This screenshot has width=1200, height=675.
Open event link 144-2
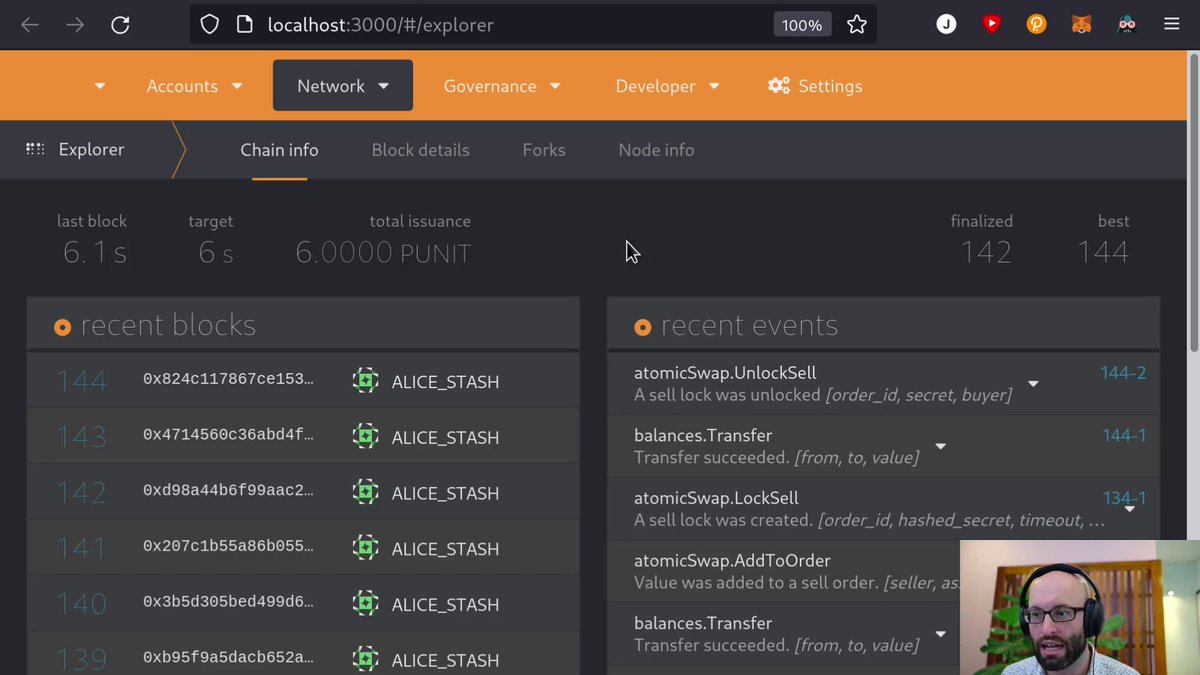1123,373
